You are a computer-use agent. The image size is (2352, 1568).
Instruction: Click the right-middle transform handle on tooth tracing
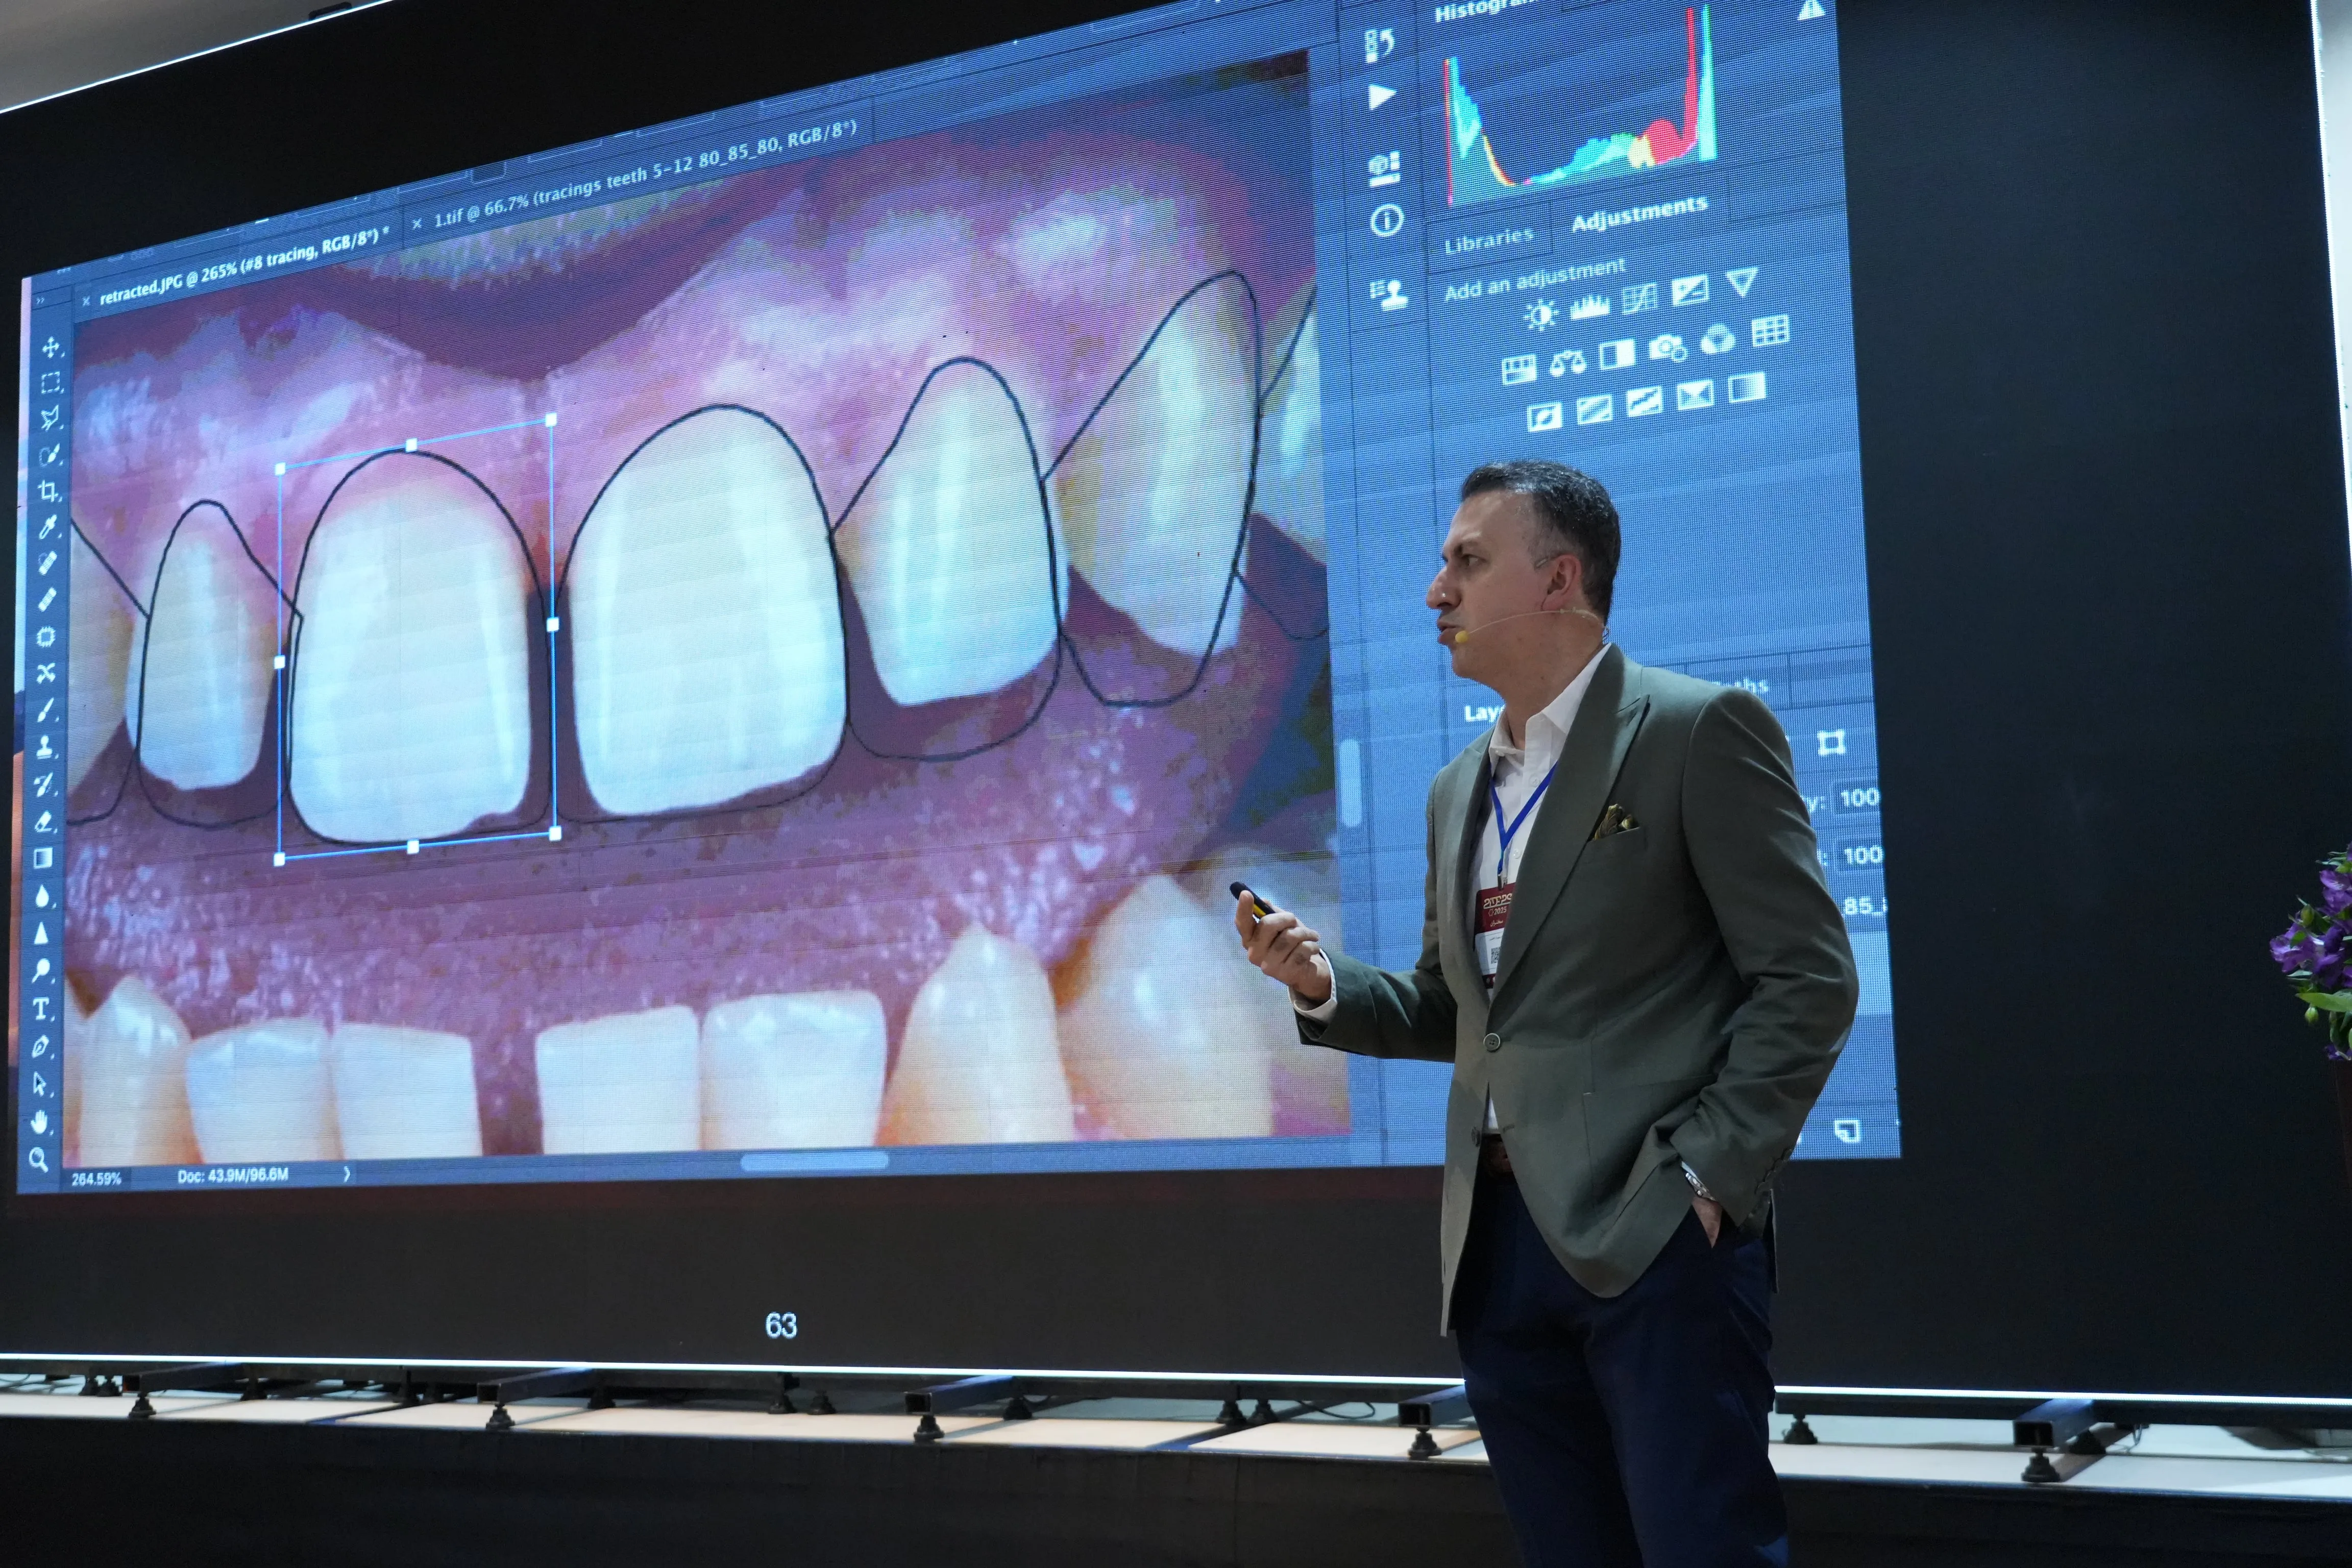pyautogui.click(x=553, y=624)
